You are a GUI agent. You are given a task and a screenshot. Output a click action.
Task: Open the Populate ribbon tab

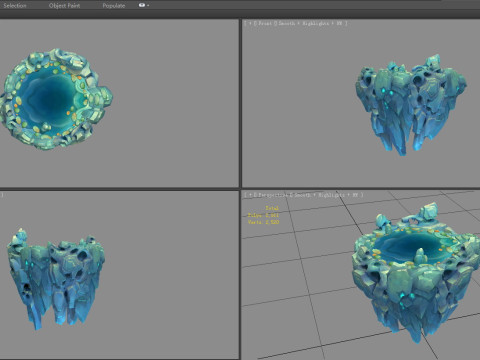tap(114, 6)
